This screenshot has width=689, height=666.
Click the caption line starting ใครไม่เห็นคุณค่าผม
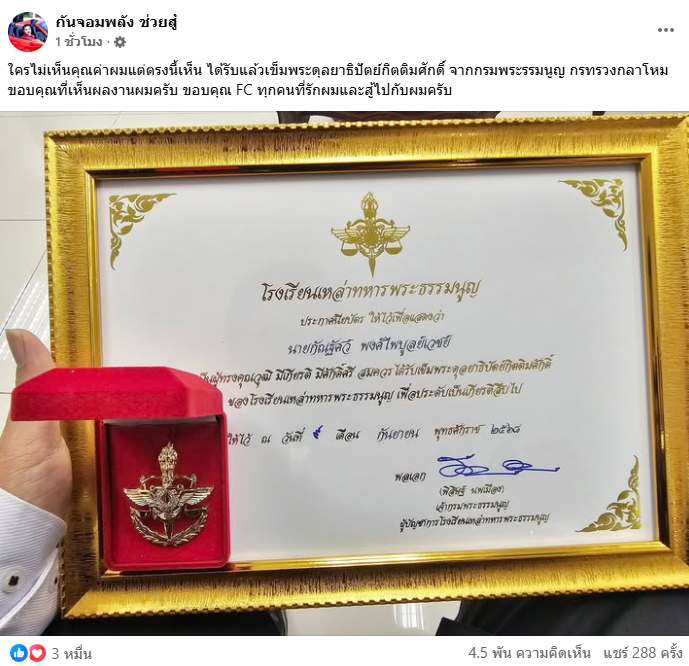click(338, 71)
